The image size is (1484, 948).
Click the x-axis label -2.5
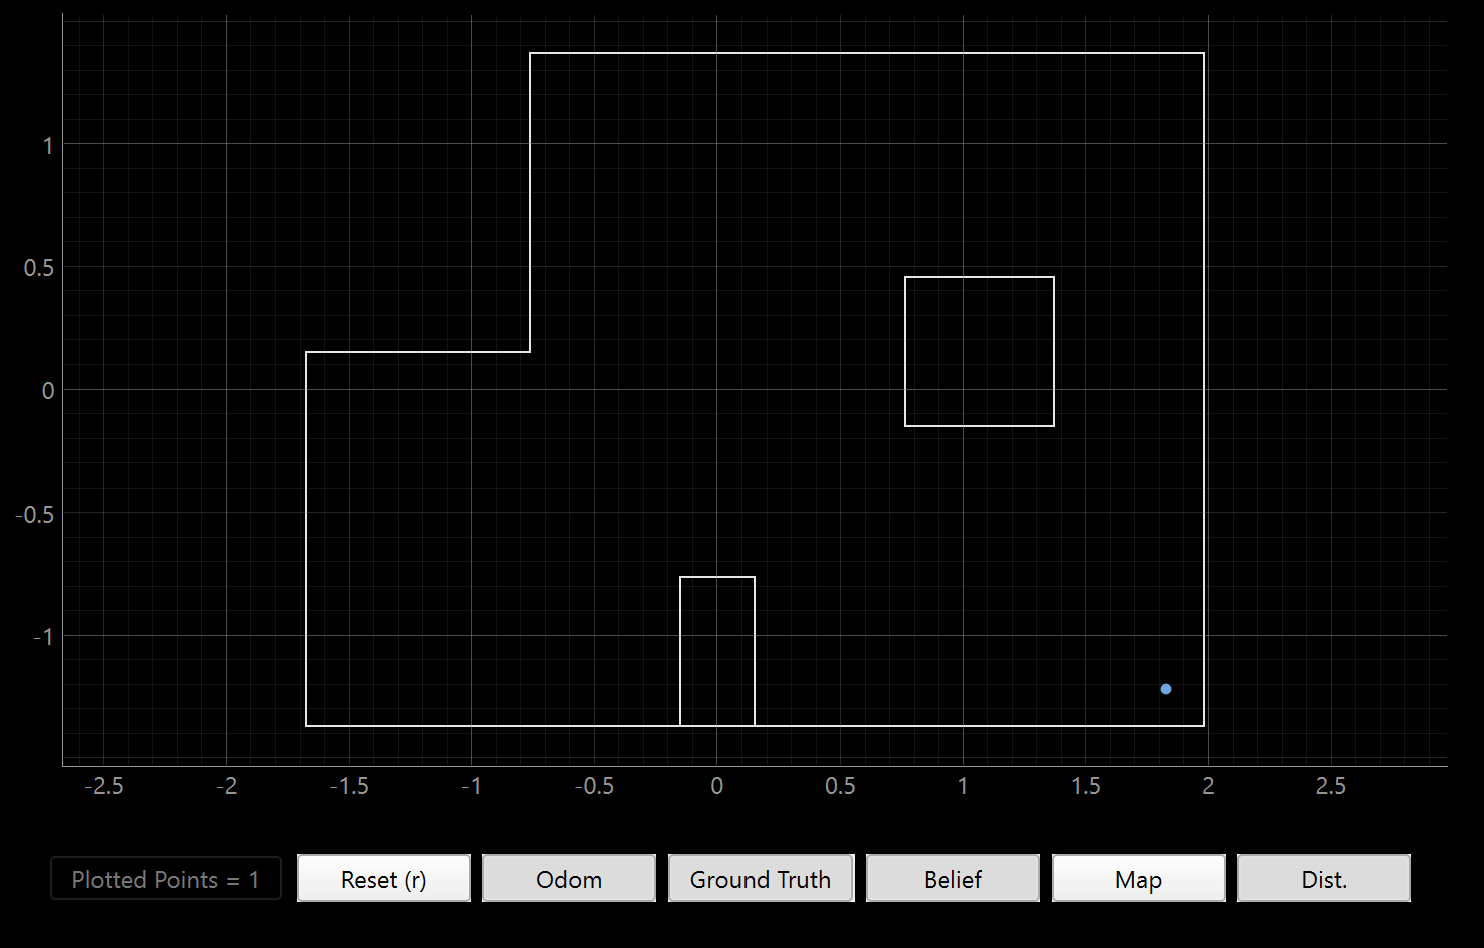tap(104, 786)
